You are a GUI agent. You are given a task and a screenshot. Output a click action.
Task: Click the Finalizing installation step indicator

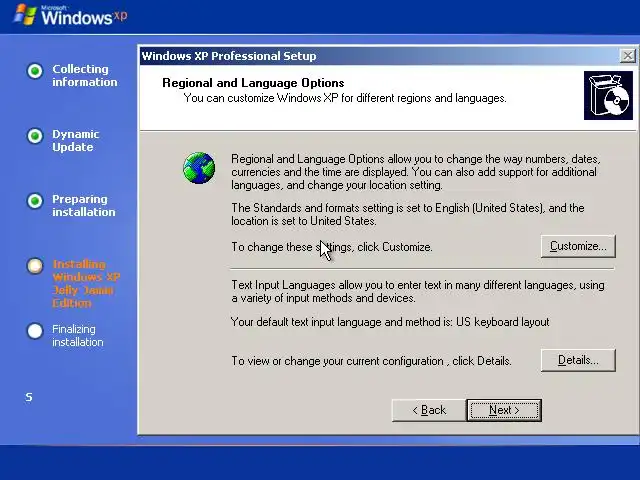[x=35, y=331]
